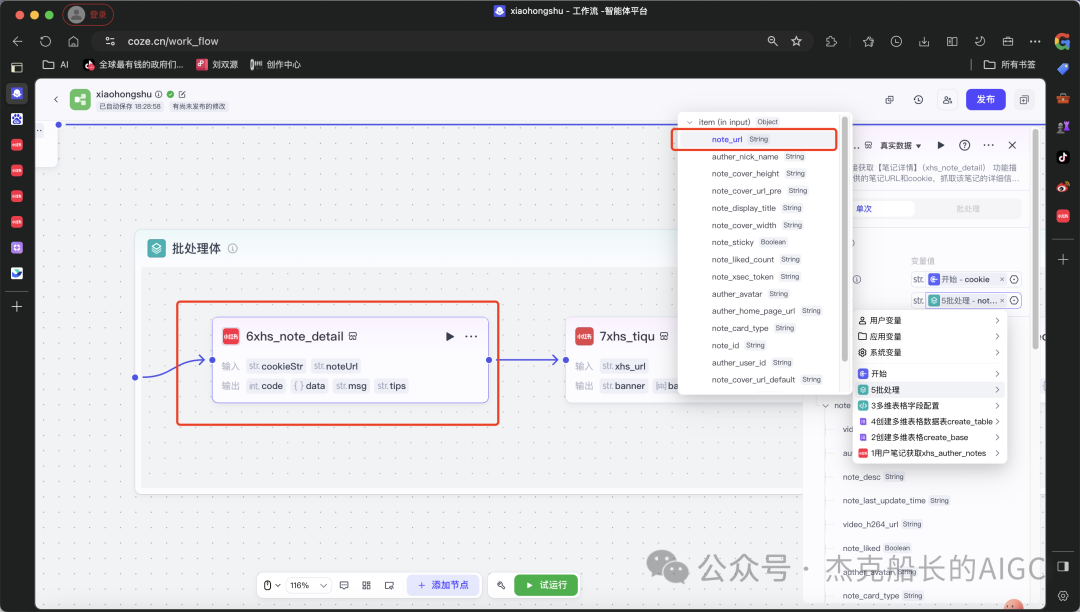
Task: Run the 6xhs_note_detail node with play icon
Action: (450, 337)
